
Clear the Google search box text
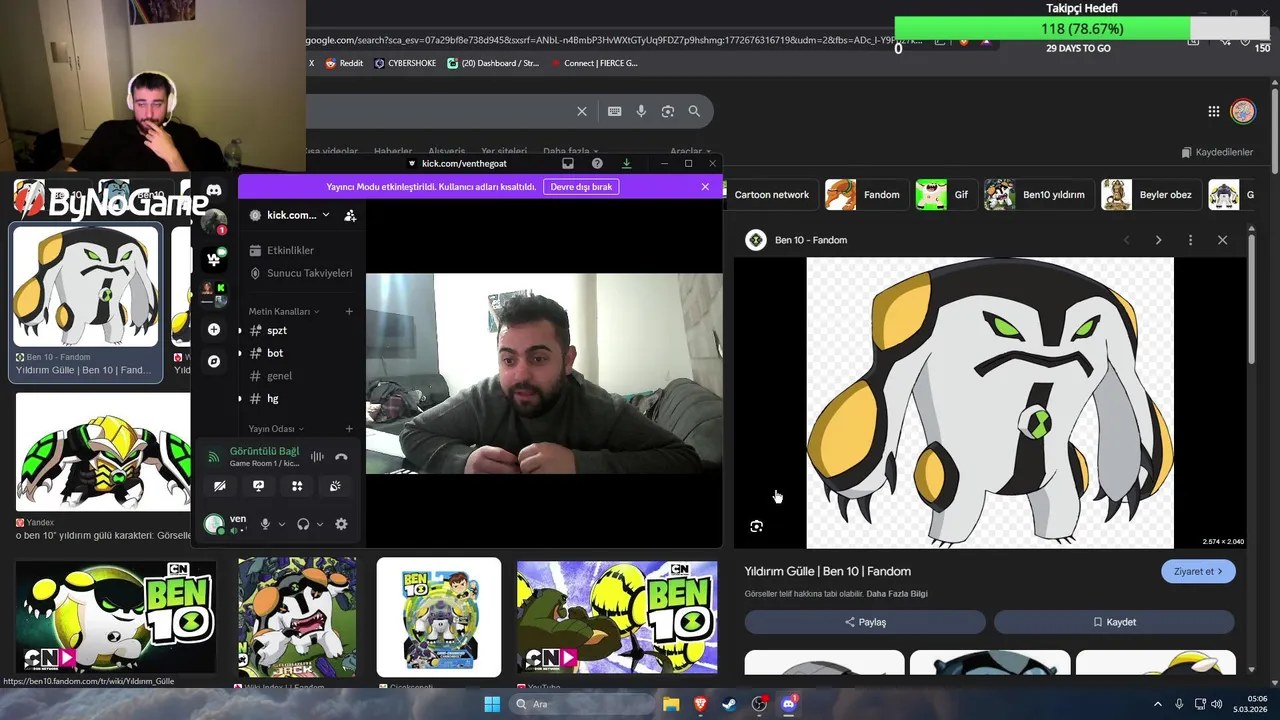pos(582,111)
